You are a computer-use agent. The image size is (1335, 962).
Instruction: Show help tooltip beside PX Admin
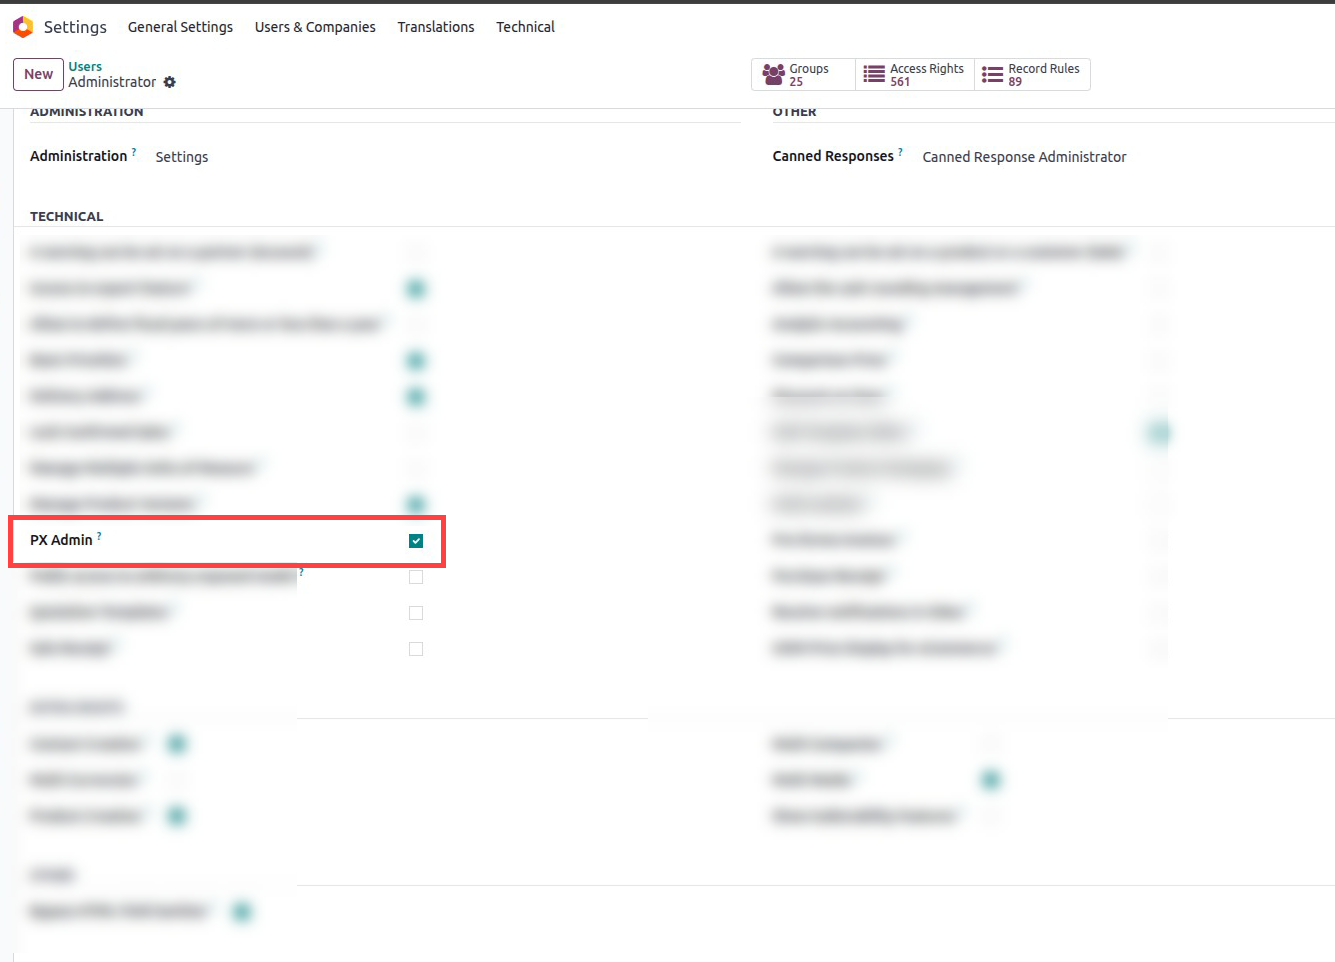click(x=99, y=536)
